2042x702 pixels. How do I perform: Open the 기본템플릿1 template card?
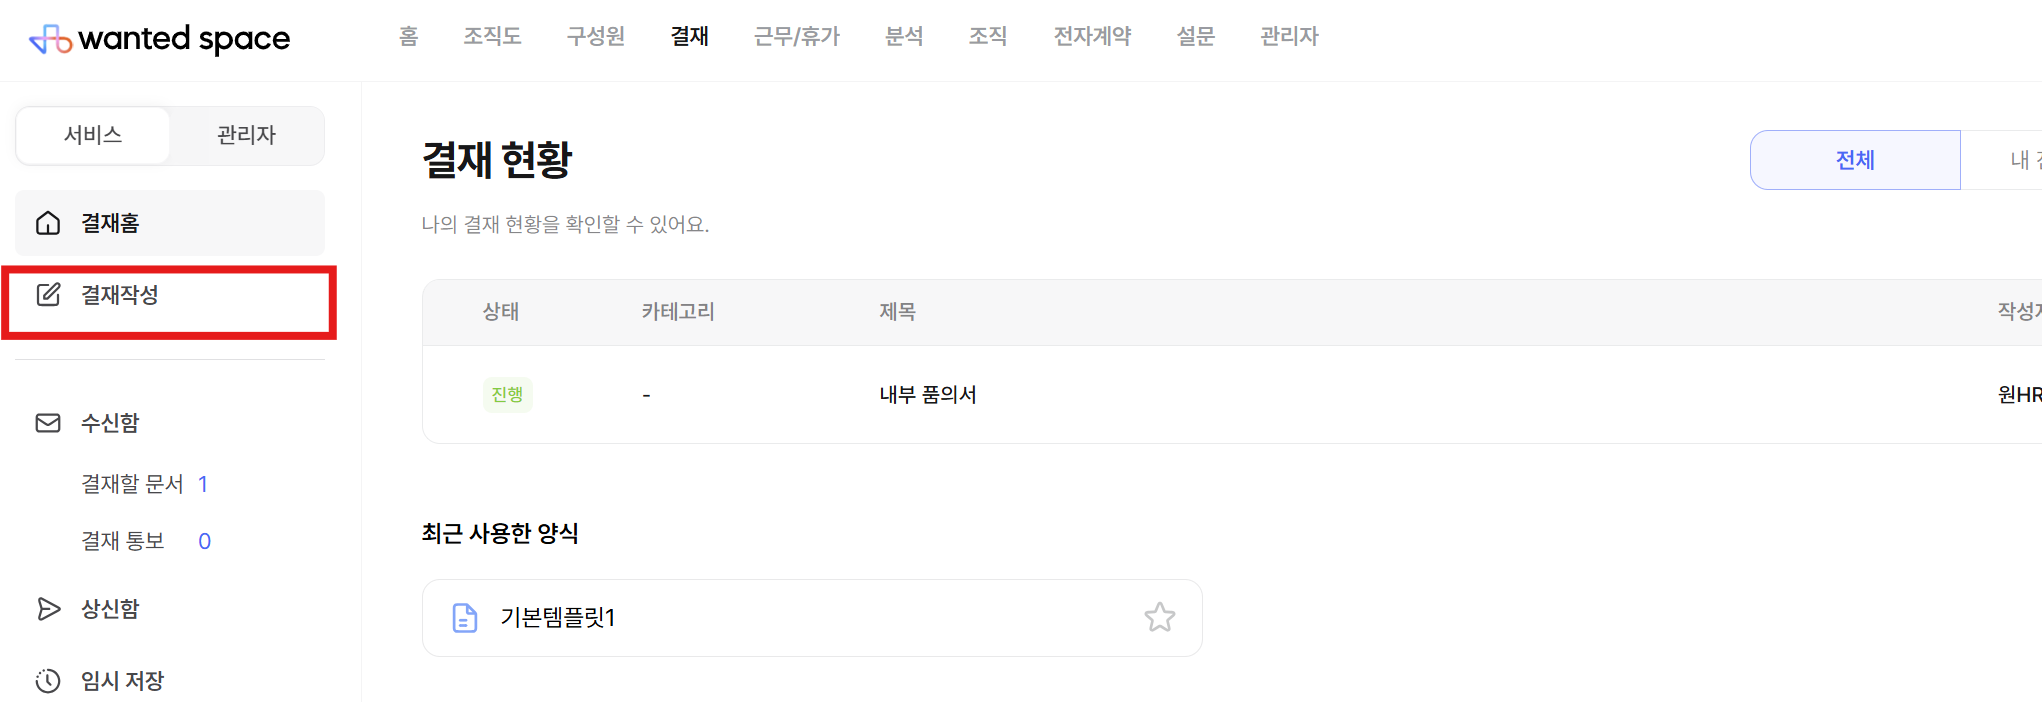point(812,618)
